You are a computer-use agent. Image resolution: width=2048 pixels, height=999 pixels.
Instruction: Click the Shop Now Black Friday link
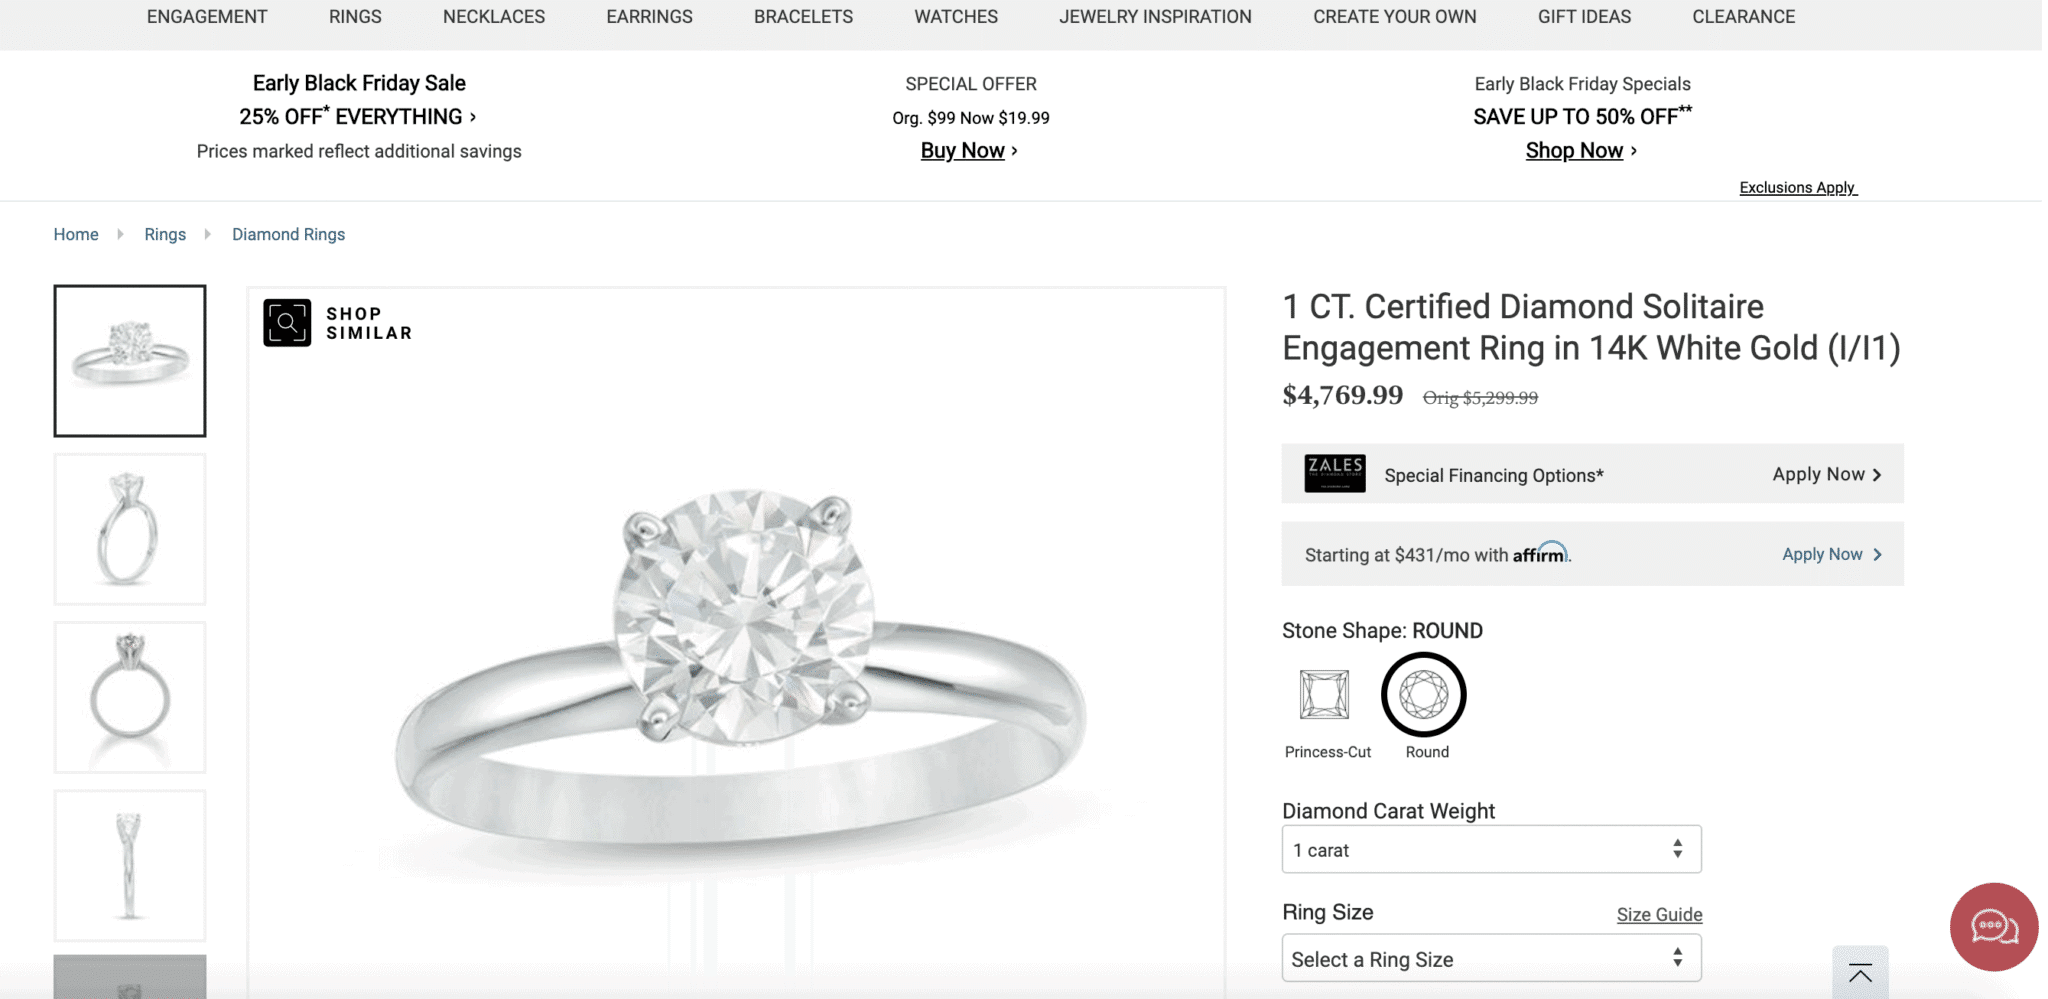(1574, 151)
